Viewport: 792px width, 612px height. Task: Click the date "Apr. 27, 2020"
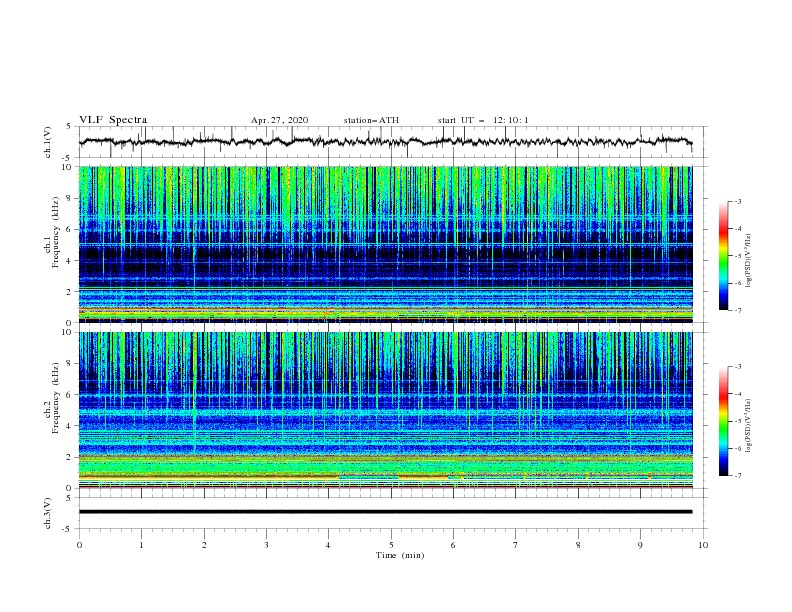[279, 120]
